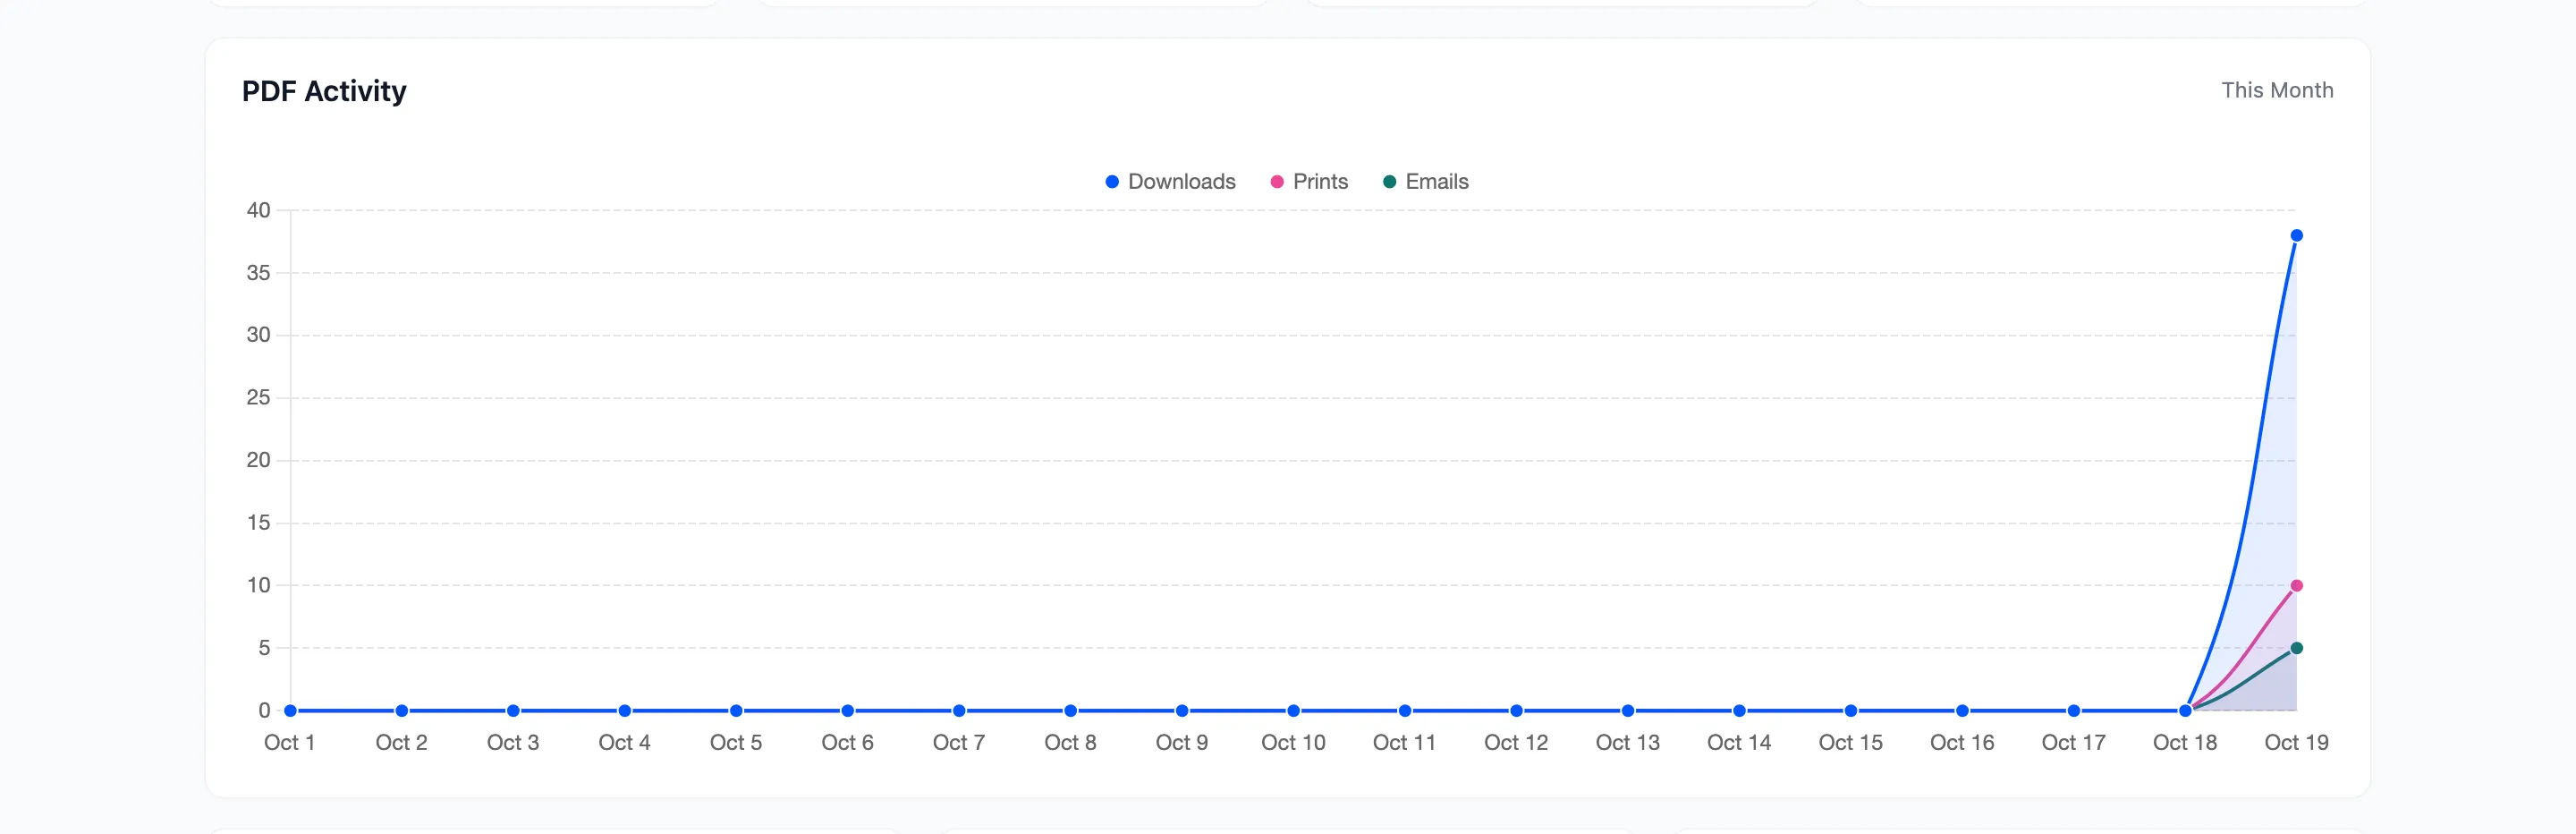Click the blue Downloads legend dot
This screenshot has width=2576, height=834.
tap(1111, 182)
